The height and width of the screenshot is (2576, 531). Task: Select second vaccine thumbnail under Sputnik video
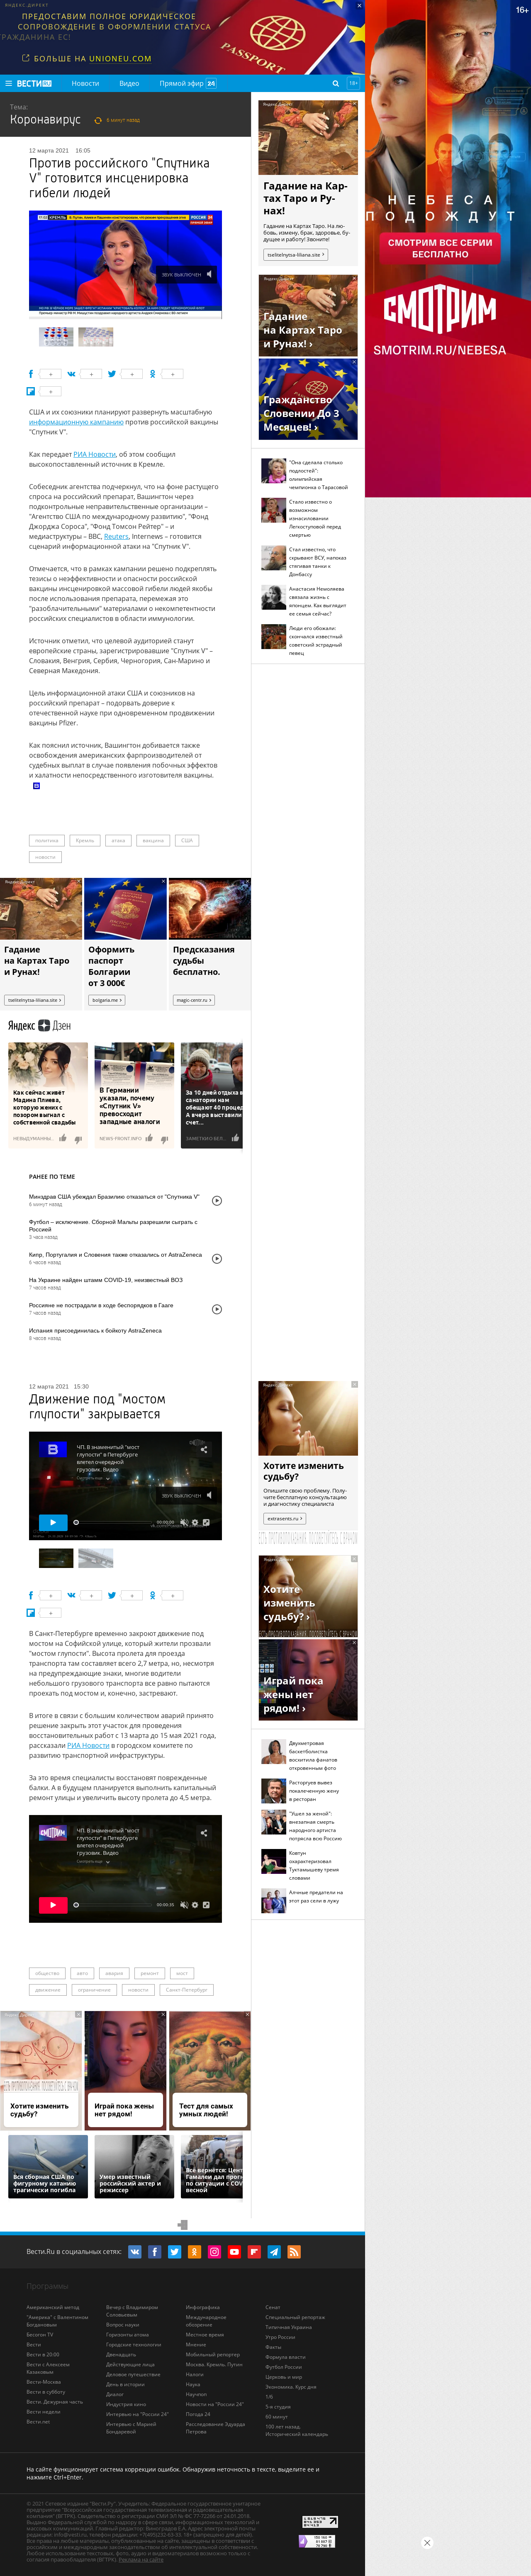pos(95,336)
